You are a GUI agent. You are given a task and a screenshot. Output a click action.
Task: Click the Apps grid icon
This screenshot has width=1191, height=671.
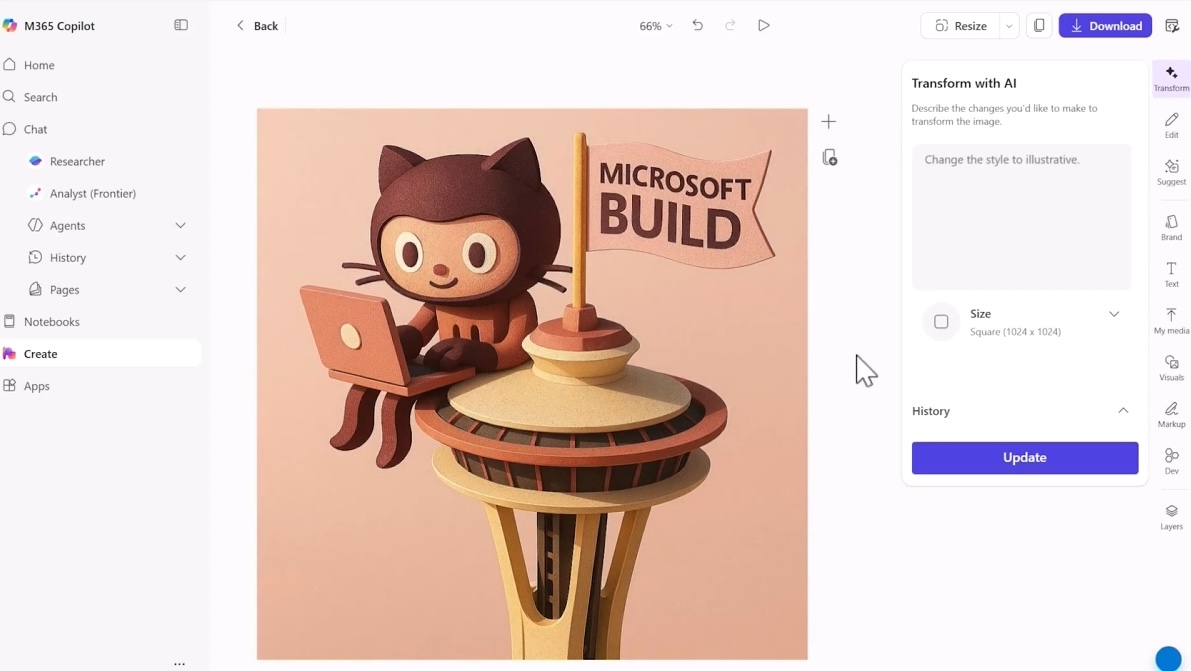(9, 385)
